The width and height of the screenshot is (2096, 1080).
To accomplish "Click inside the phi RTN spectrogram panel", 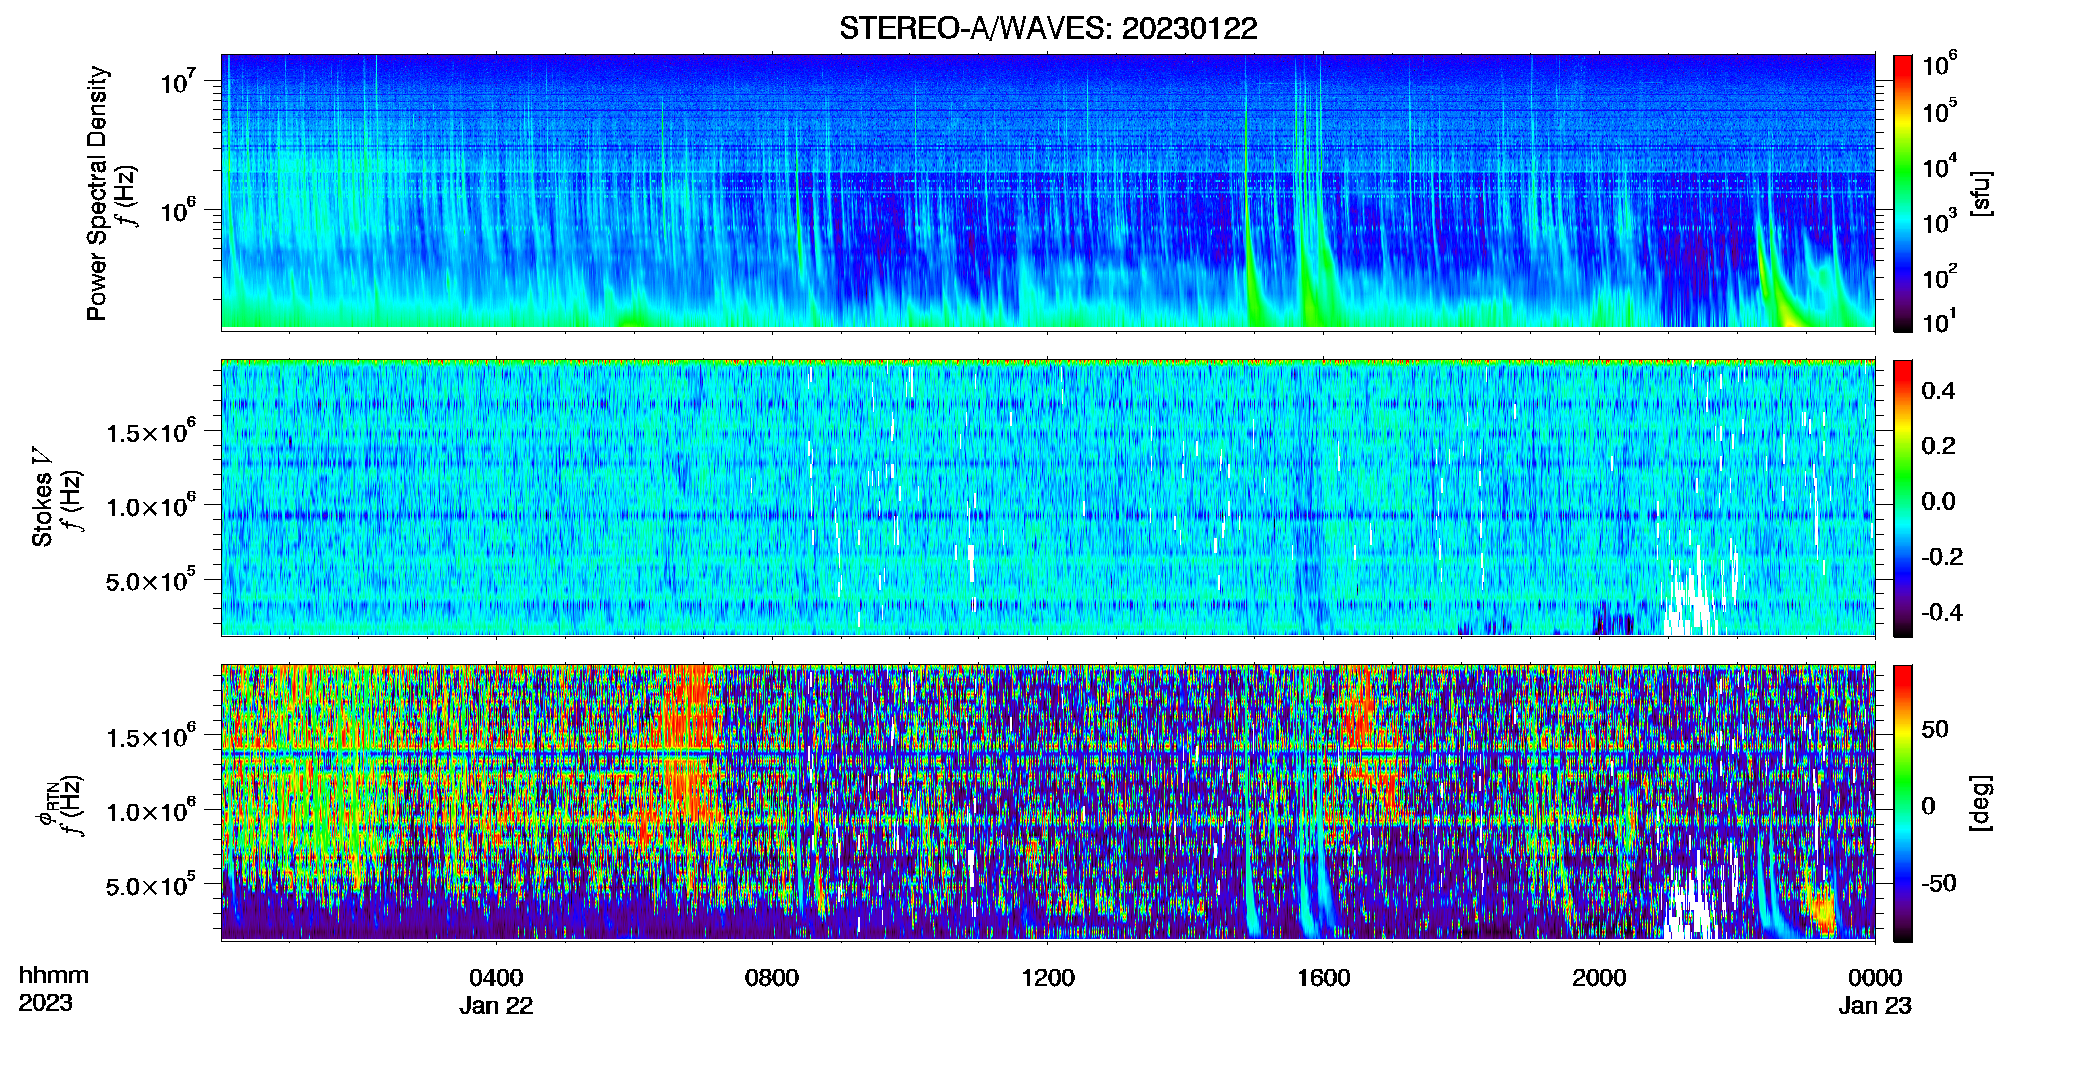I will [1048, 802].
